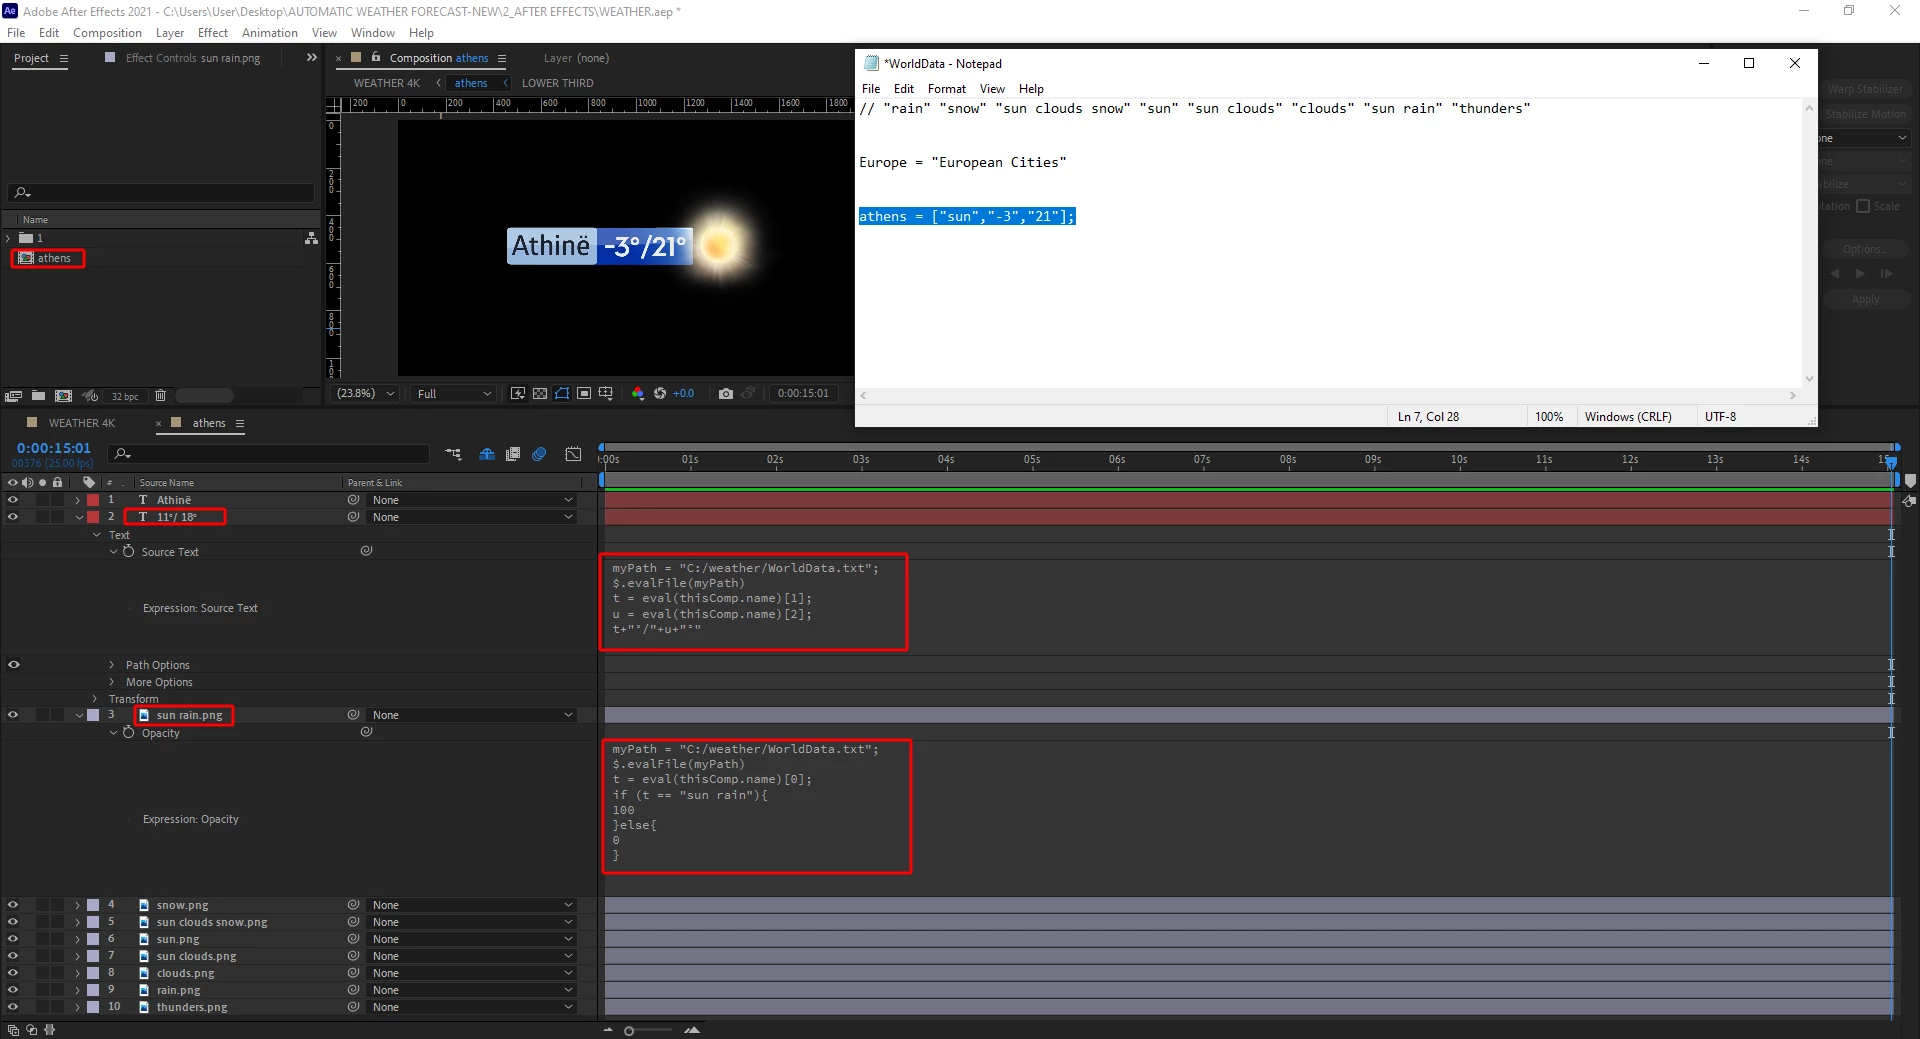
Task: Click the label color swatch of layer 2
Action: click(x=93, y=517)
